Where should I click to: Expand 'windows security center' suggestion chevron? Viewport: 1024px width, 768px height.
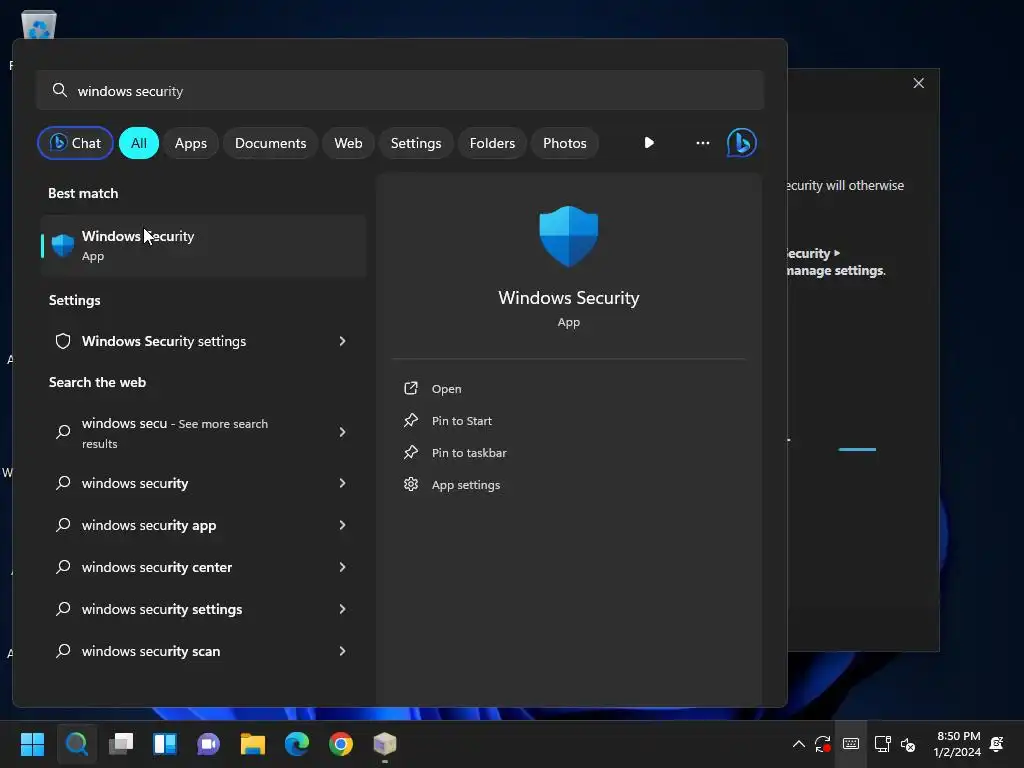click(x=342, y=567)
